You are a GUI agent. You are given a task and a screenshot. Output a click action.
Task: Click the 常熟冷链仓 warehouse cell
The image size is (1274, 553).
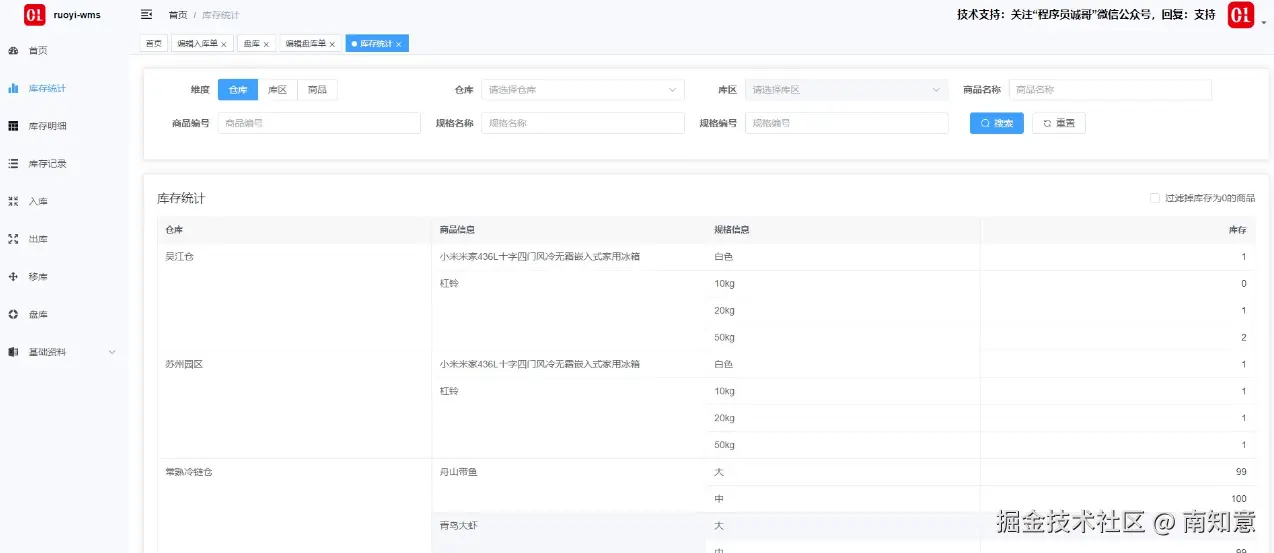click(294, 505)
